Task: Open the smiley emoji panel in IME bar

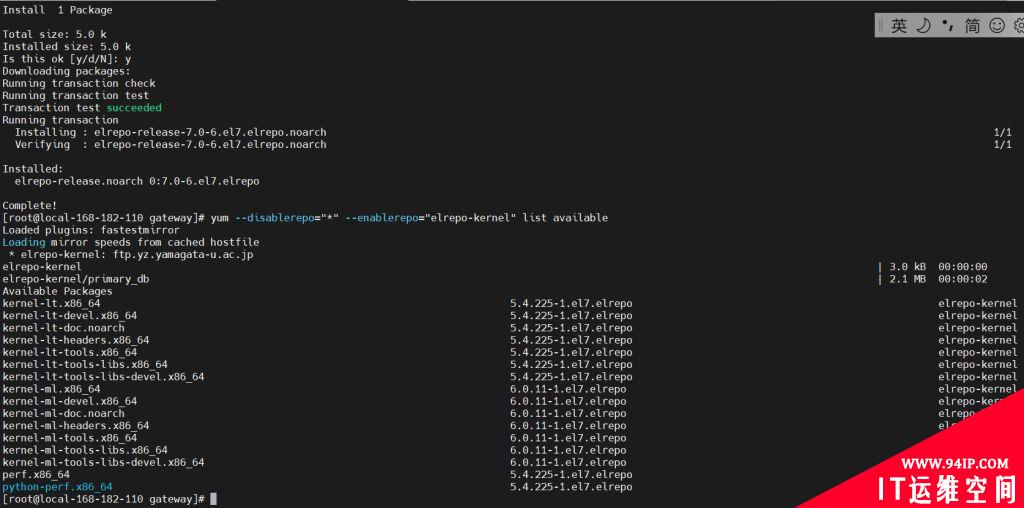Action: [997, 25]
